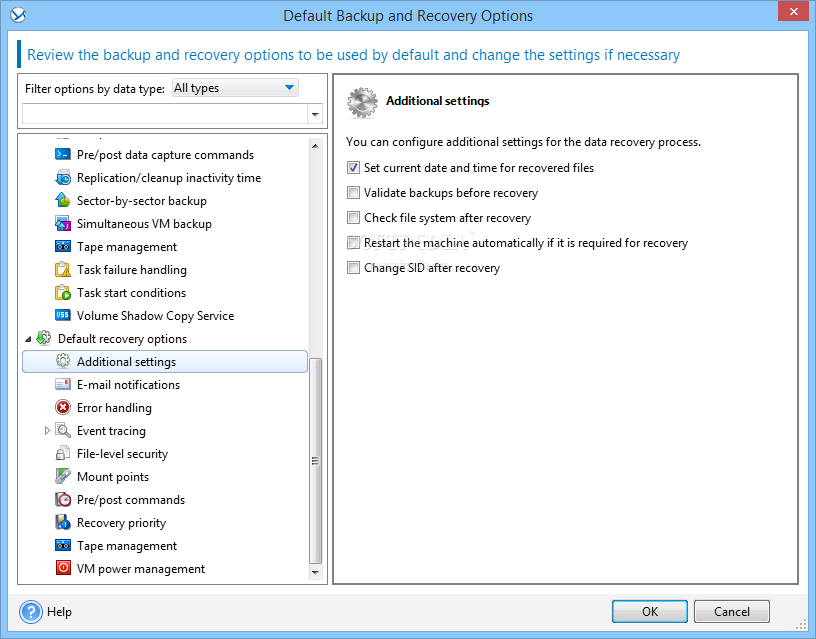Select Sector-by-sector backup option
The width and height of the screenshot is (816, 639).
pyautogui.click(x=142, y=200)
